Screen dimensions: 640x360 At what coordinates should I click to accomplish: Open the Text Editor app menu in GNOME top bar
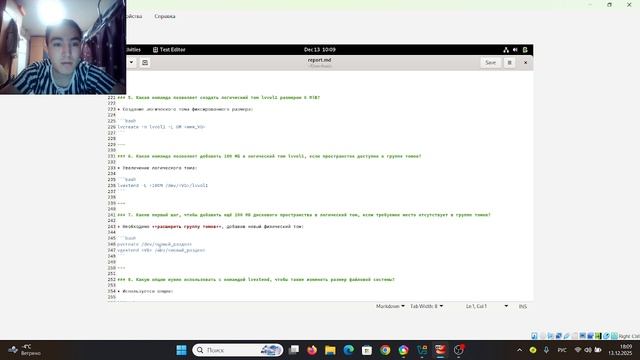click(x=169, y=49)
